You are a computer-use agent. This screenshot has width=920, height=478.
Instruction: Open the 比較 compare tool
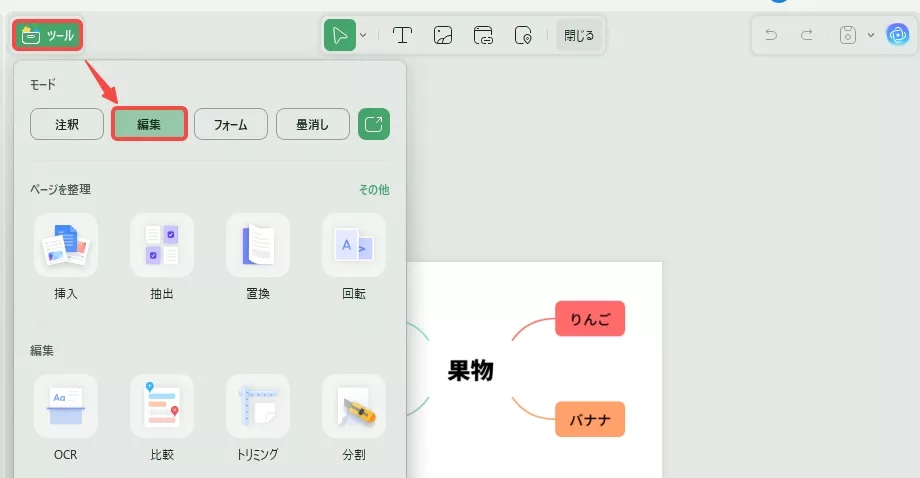point(162,418)
